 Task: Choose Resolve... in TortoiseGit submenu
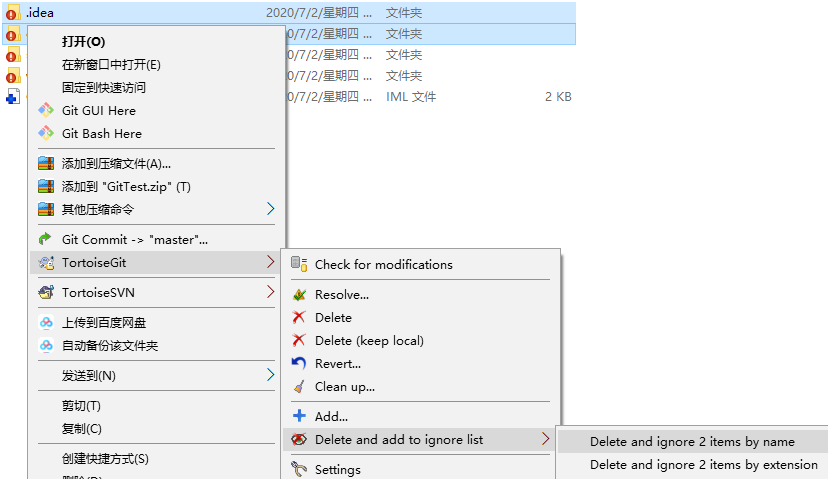pyautogui.click(x=342, y=295)
